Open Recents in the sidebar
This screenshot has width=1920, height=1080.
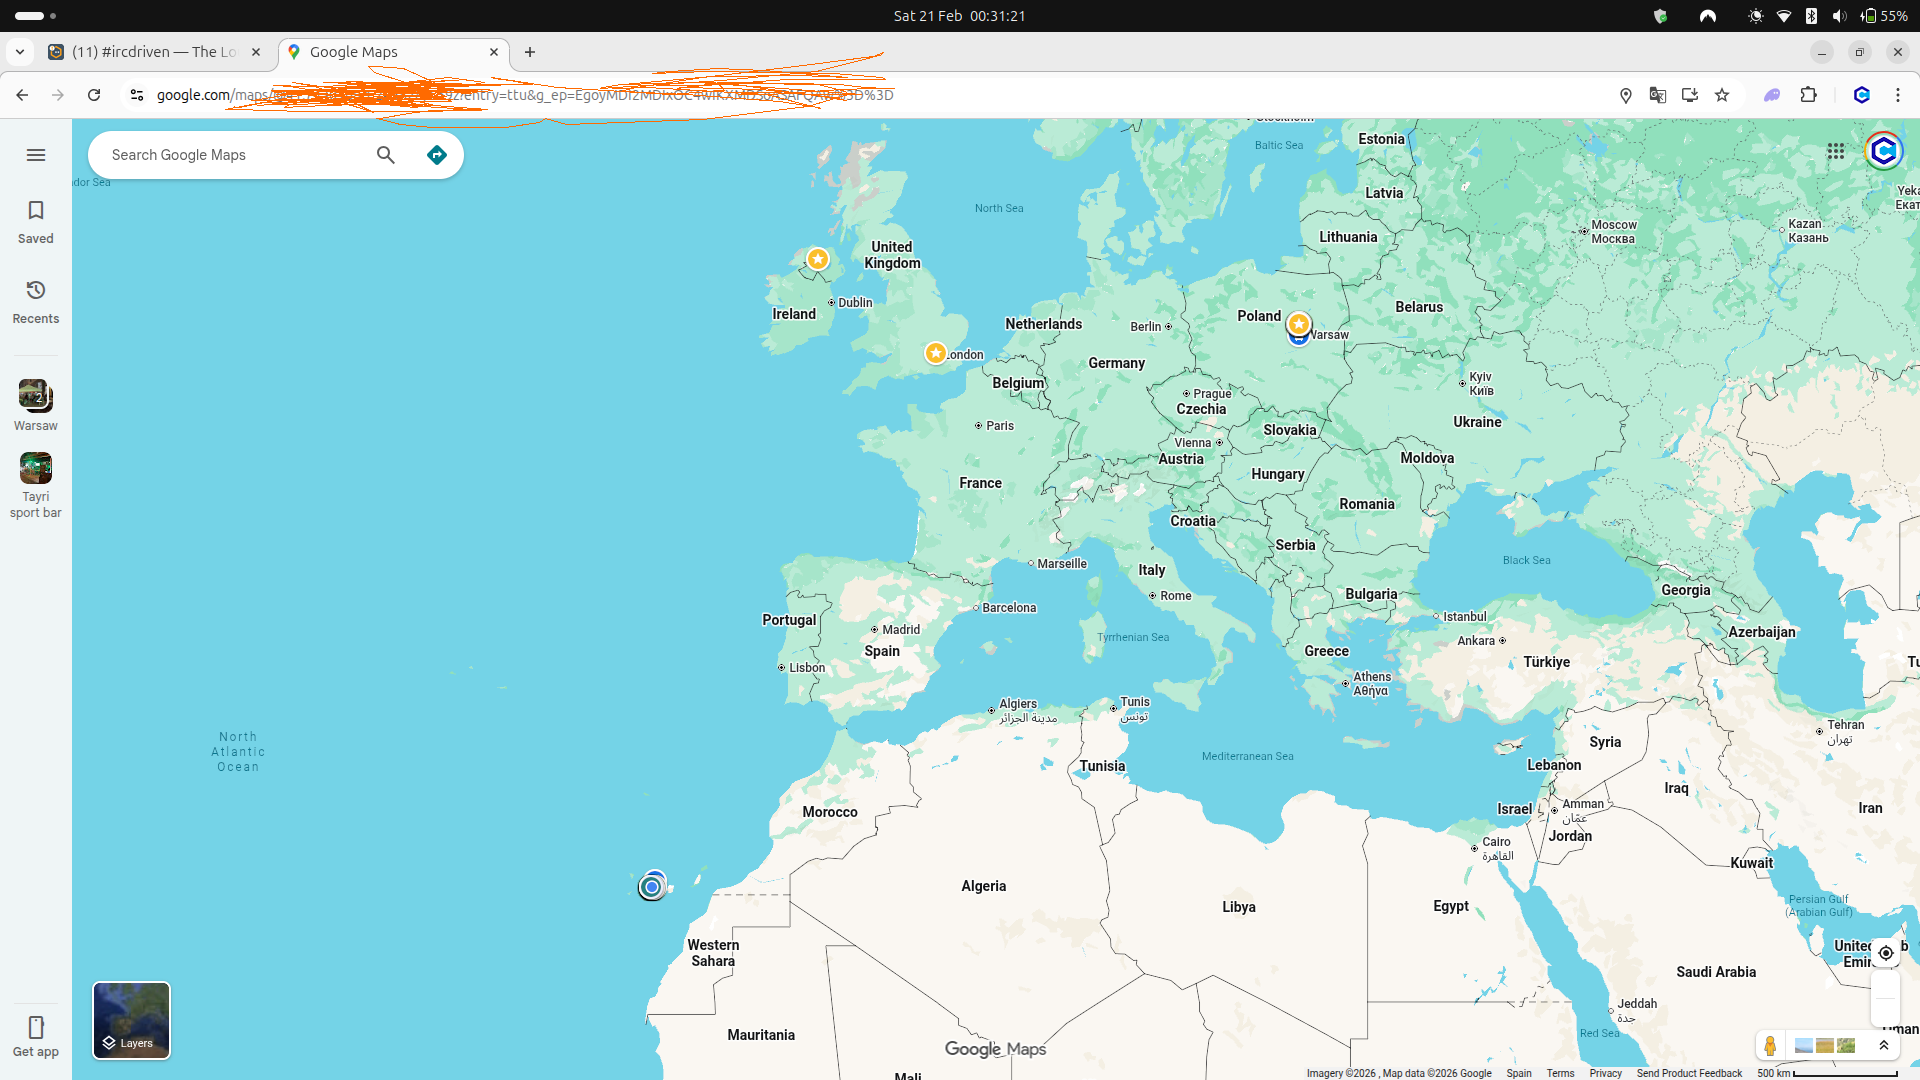tap(36, 301)
